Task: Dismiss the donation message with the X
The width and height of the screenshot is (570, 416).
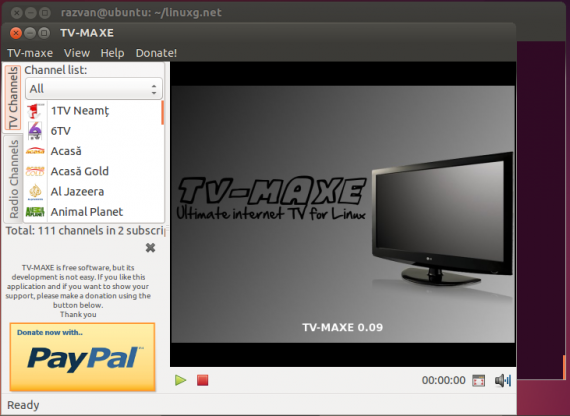Action: [x=150, y=248]
